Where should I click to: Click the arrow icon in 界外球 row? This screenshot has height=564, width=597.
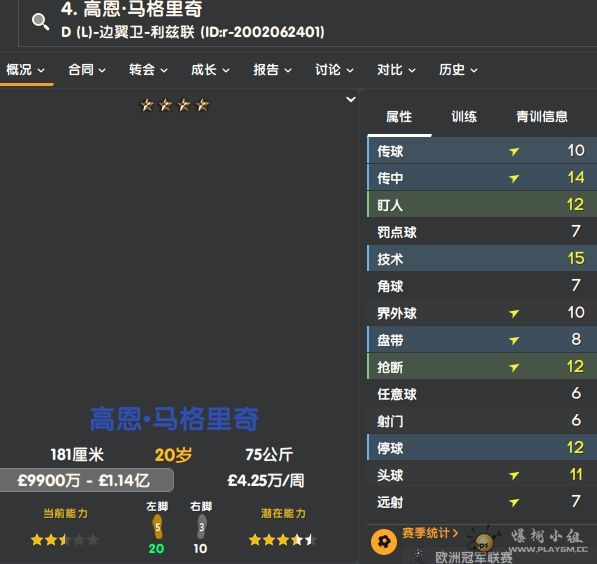pos(514,313)
